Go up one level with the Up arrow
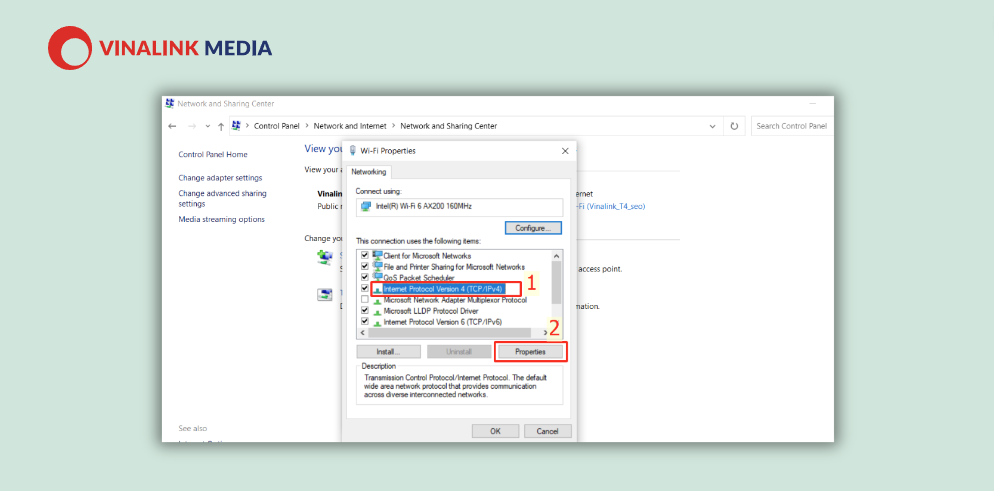The height and width of the screenshot is (491, 994). (221, 126)
